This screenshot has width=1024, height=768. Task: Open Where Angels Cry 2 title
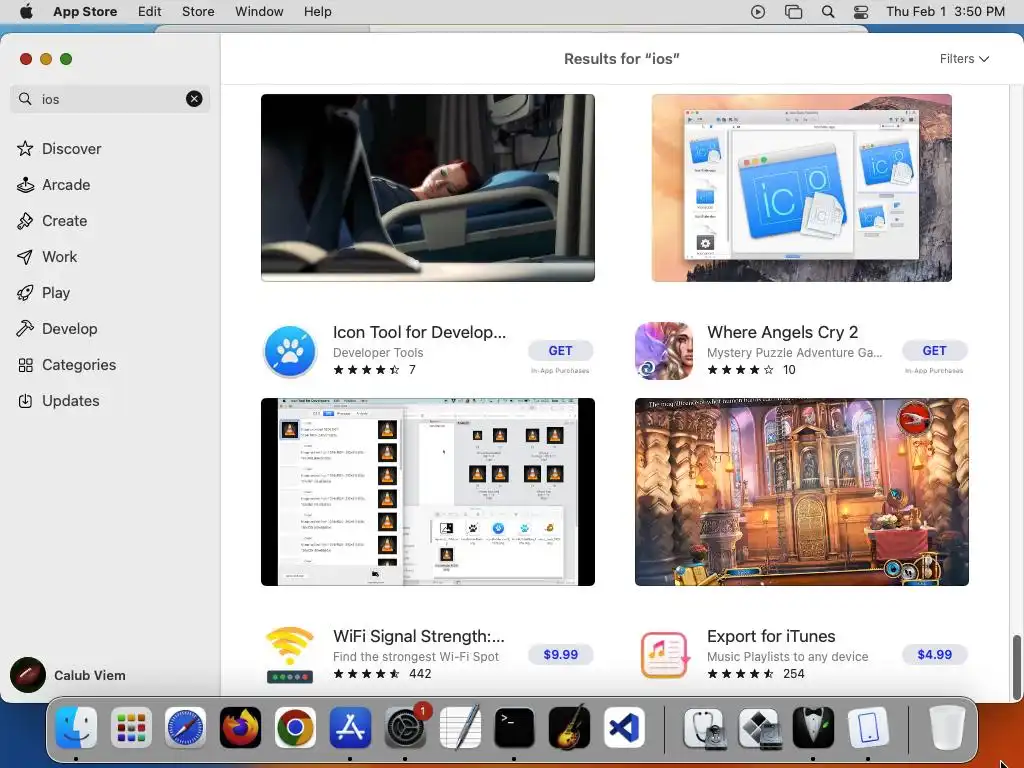pos(782,332)
